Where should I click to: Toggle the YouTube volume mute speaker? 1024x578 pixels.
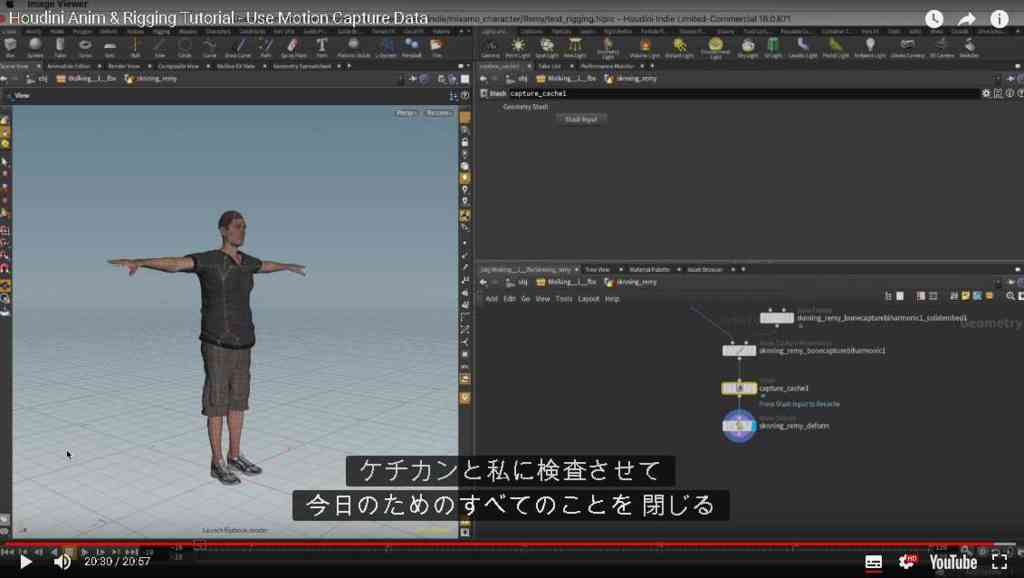pos(63,562)
